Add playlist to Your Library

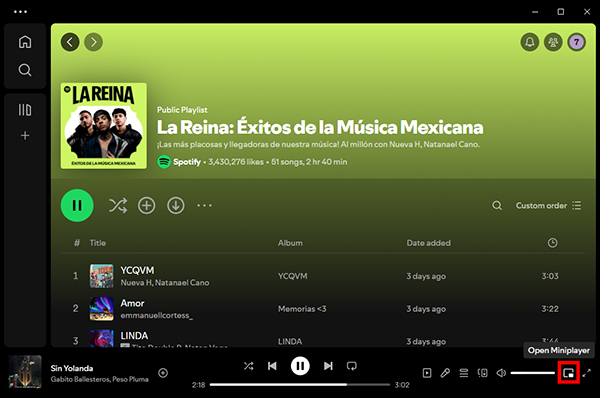(147, 206)
